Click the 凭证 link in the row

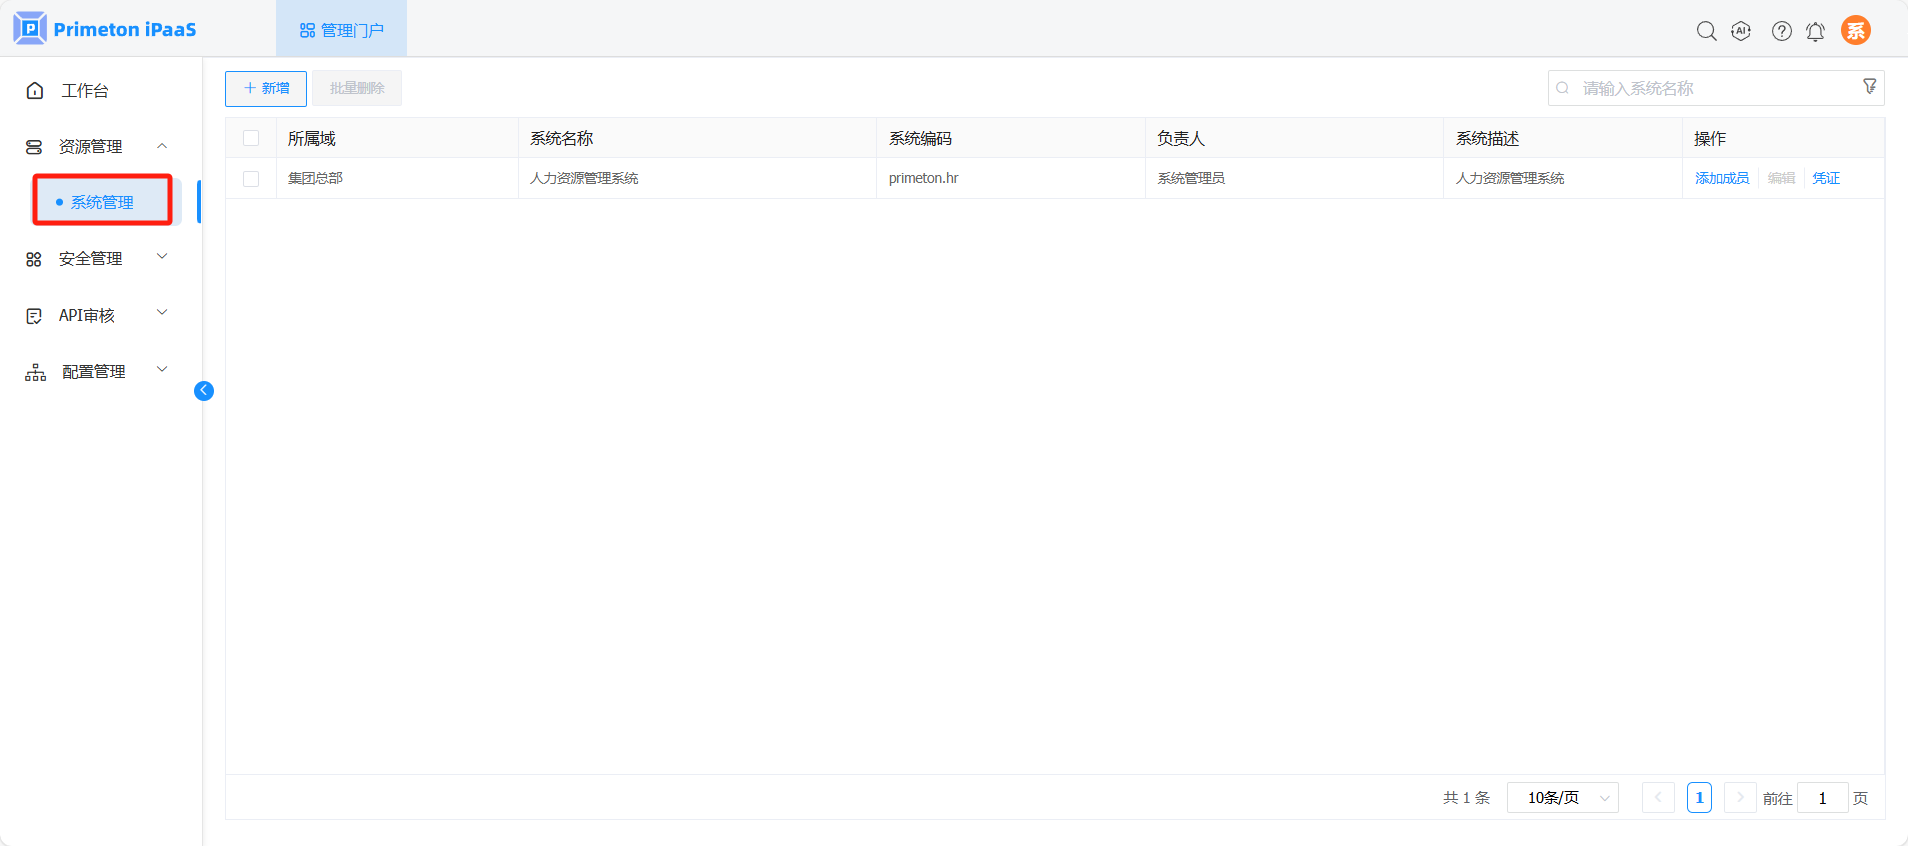click(1825, 178)
